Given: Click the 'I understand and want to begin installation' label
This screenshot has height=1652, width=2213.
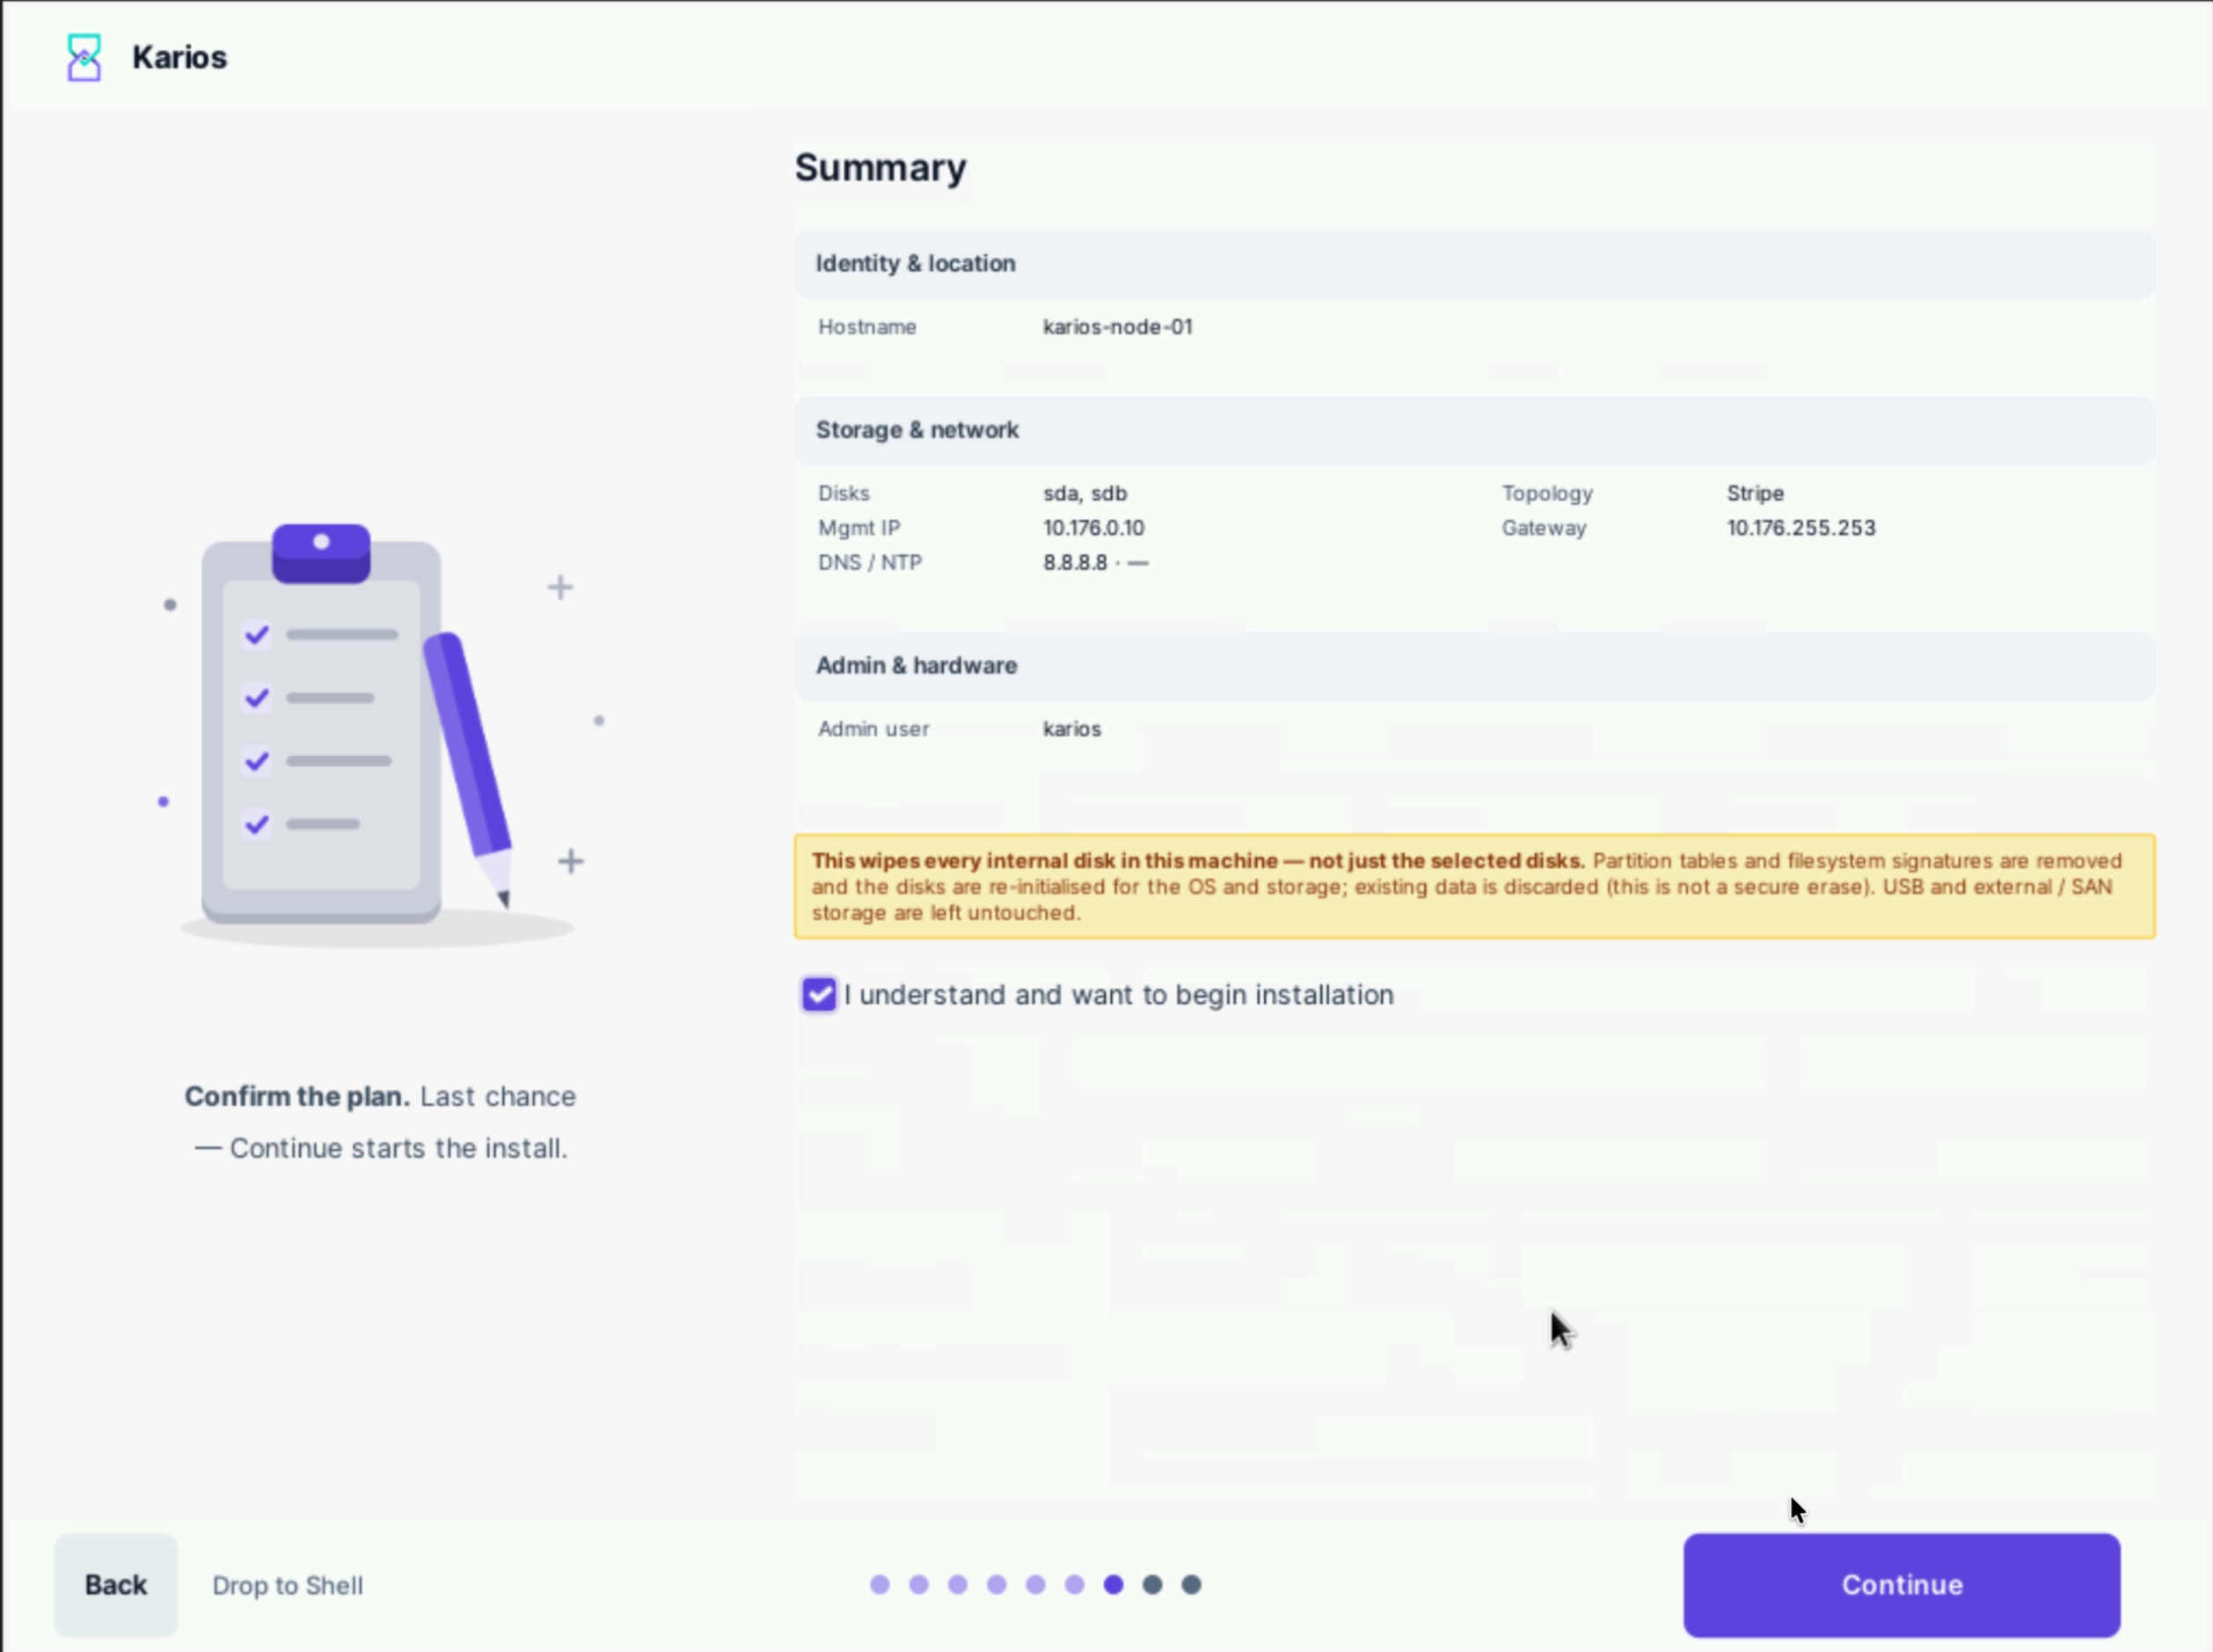Looking at the screenshot, I should coord(1118,994).
